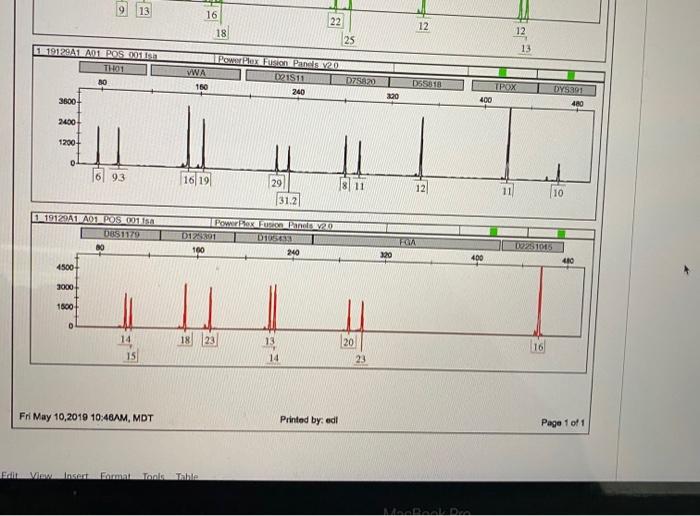
Task: Click the tall TPOX black peak
Action: (509, 143)
